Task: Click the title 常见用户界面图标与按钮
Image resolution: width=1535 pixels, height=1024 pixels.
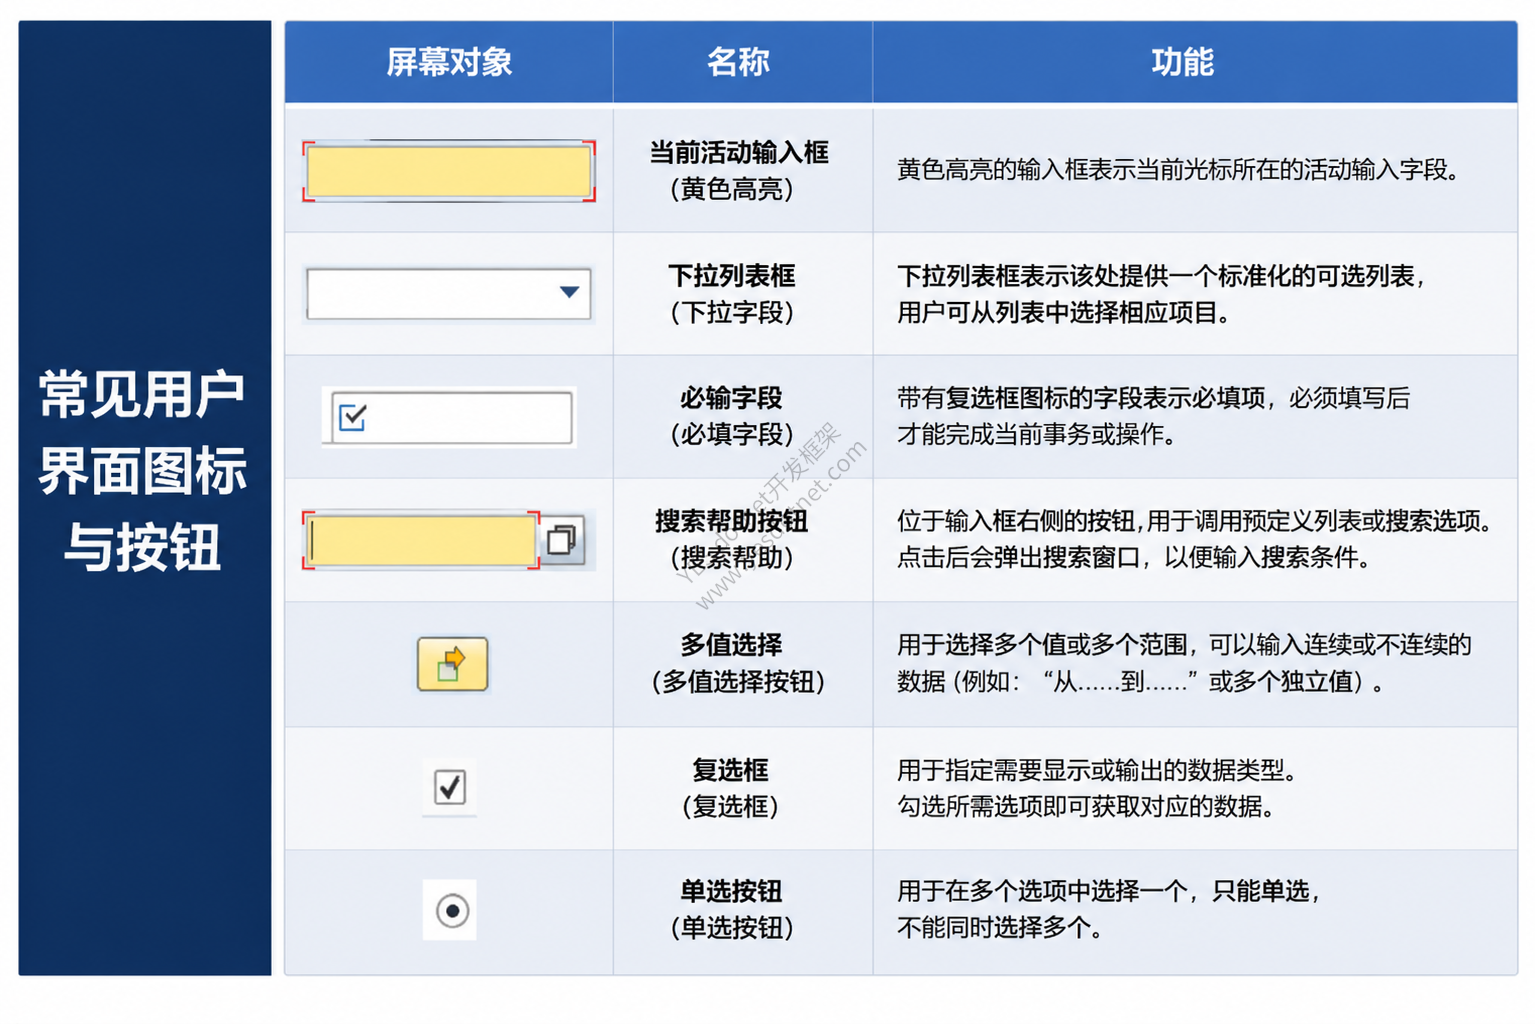Action: [x=142, y=471]
